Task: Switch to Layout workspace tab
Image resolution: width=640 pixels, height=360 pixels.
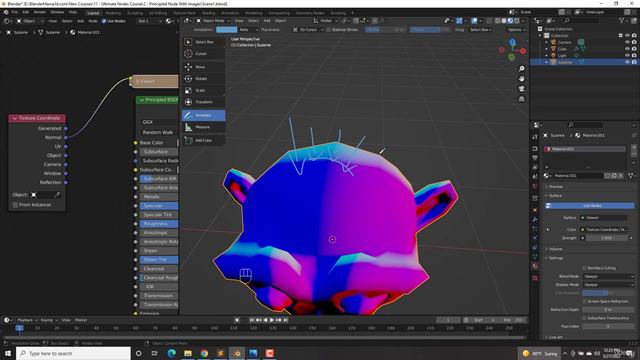Action: [x=93, y=13]
